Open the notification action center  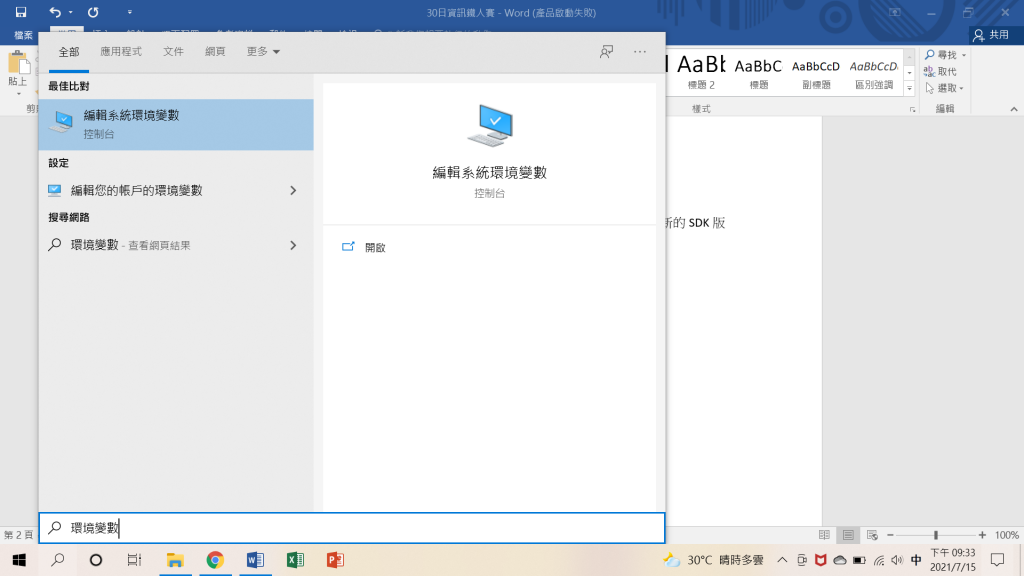[997, 560]
